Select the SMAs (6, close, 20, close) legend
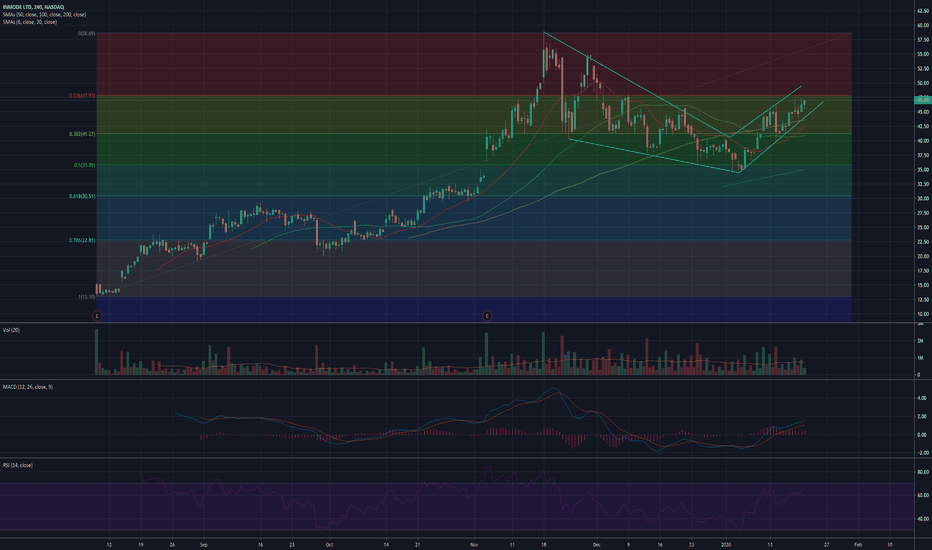Screen dimensions: 932x550 pyautogui.click(x=30, y=22)
